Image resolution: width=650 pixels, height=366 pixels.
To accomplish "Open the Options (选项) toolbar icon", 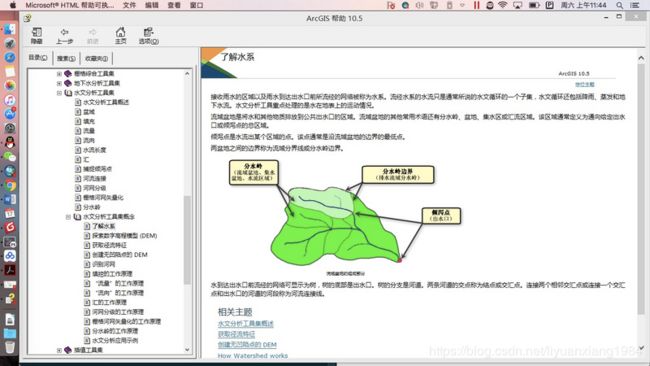I will point(148,36).
